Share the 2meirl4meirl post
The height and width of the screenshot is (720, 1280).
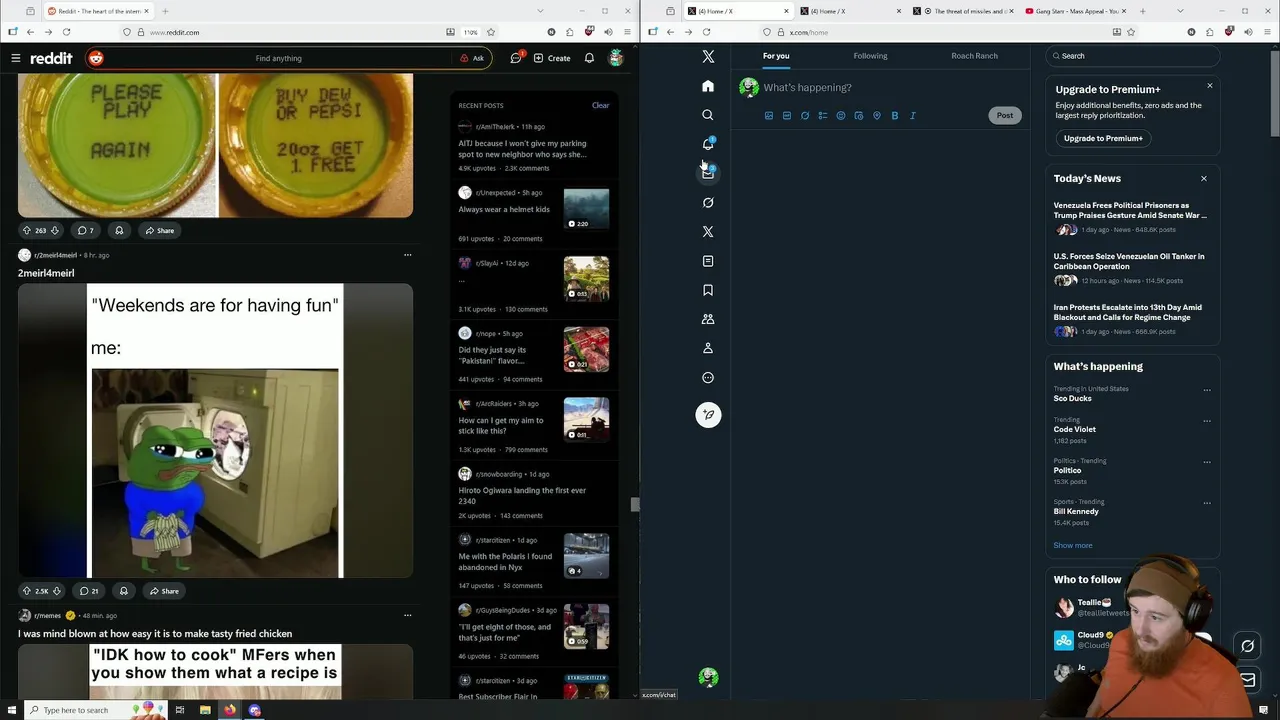[x=163, y=591]
